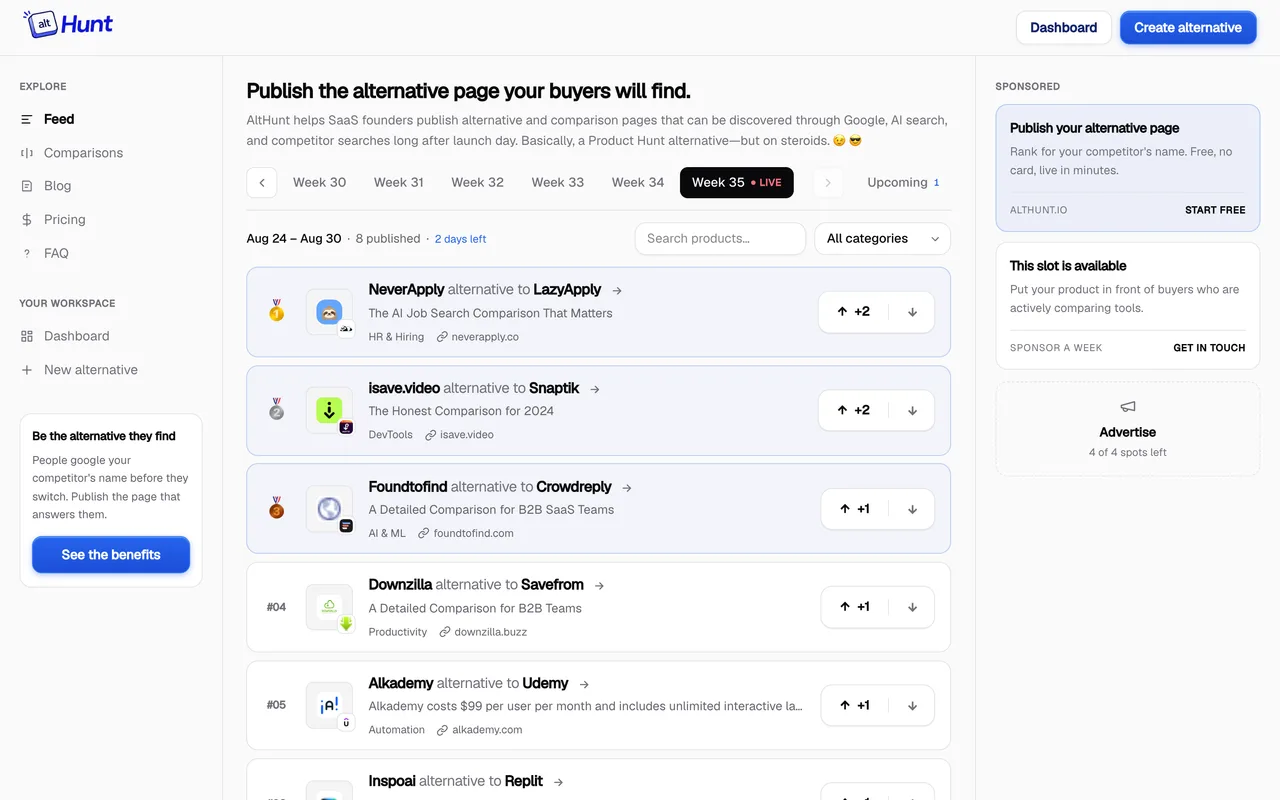This screenshot has width=1280, height=800.
Task: Select the Week 35 live tab
Action: point(737,183)
